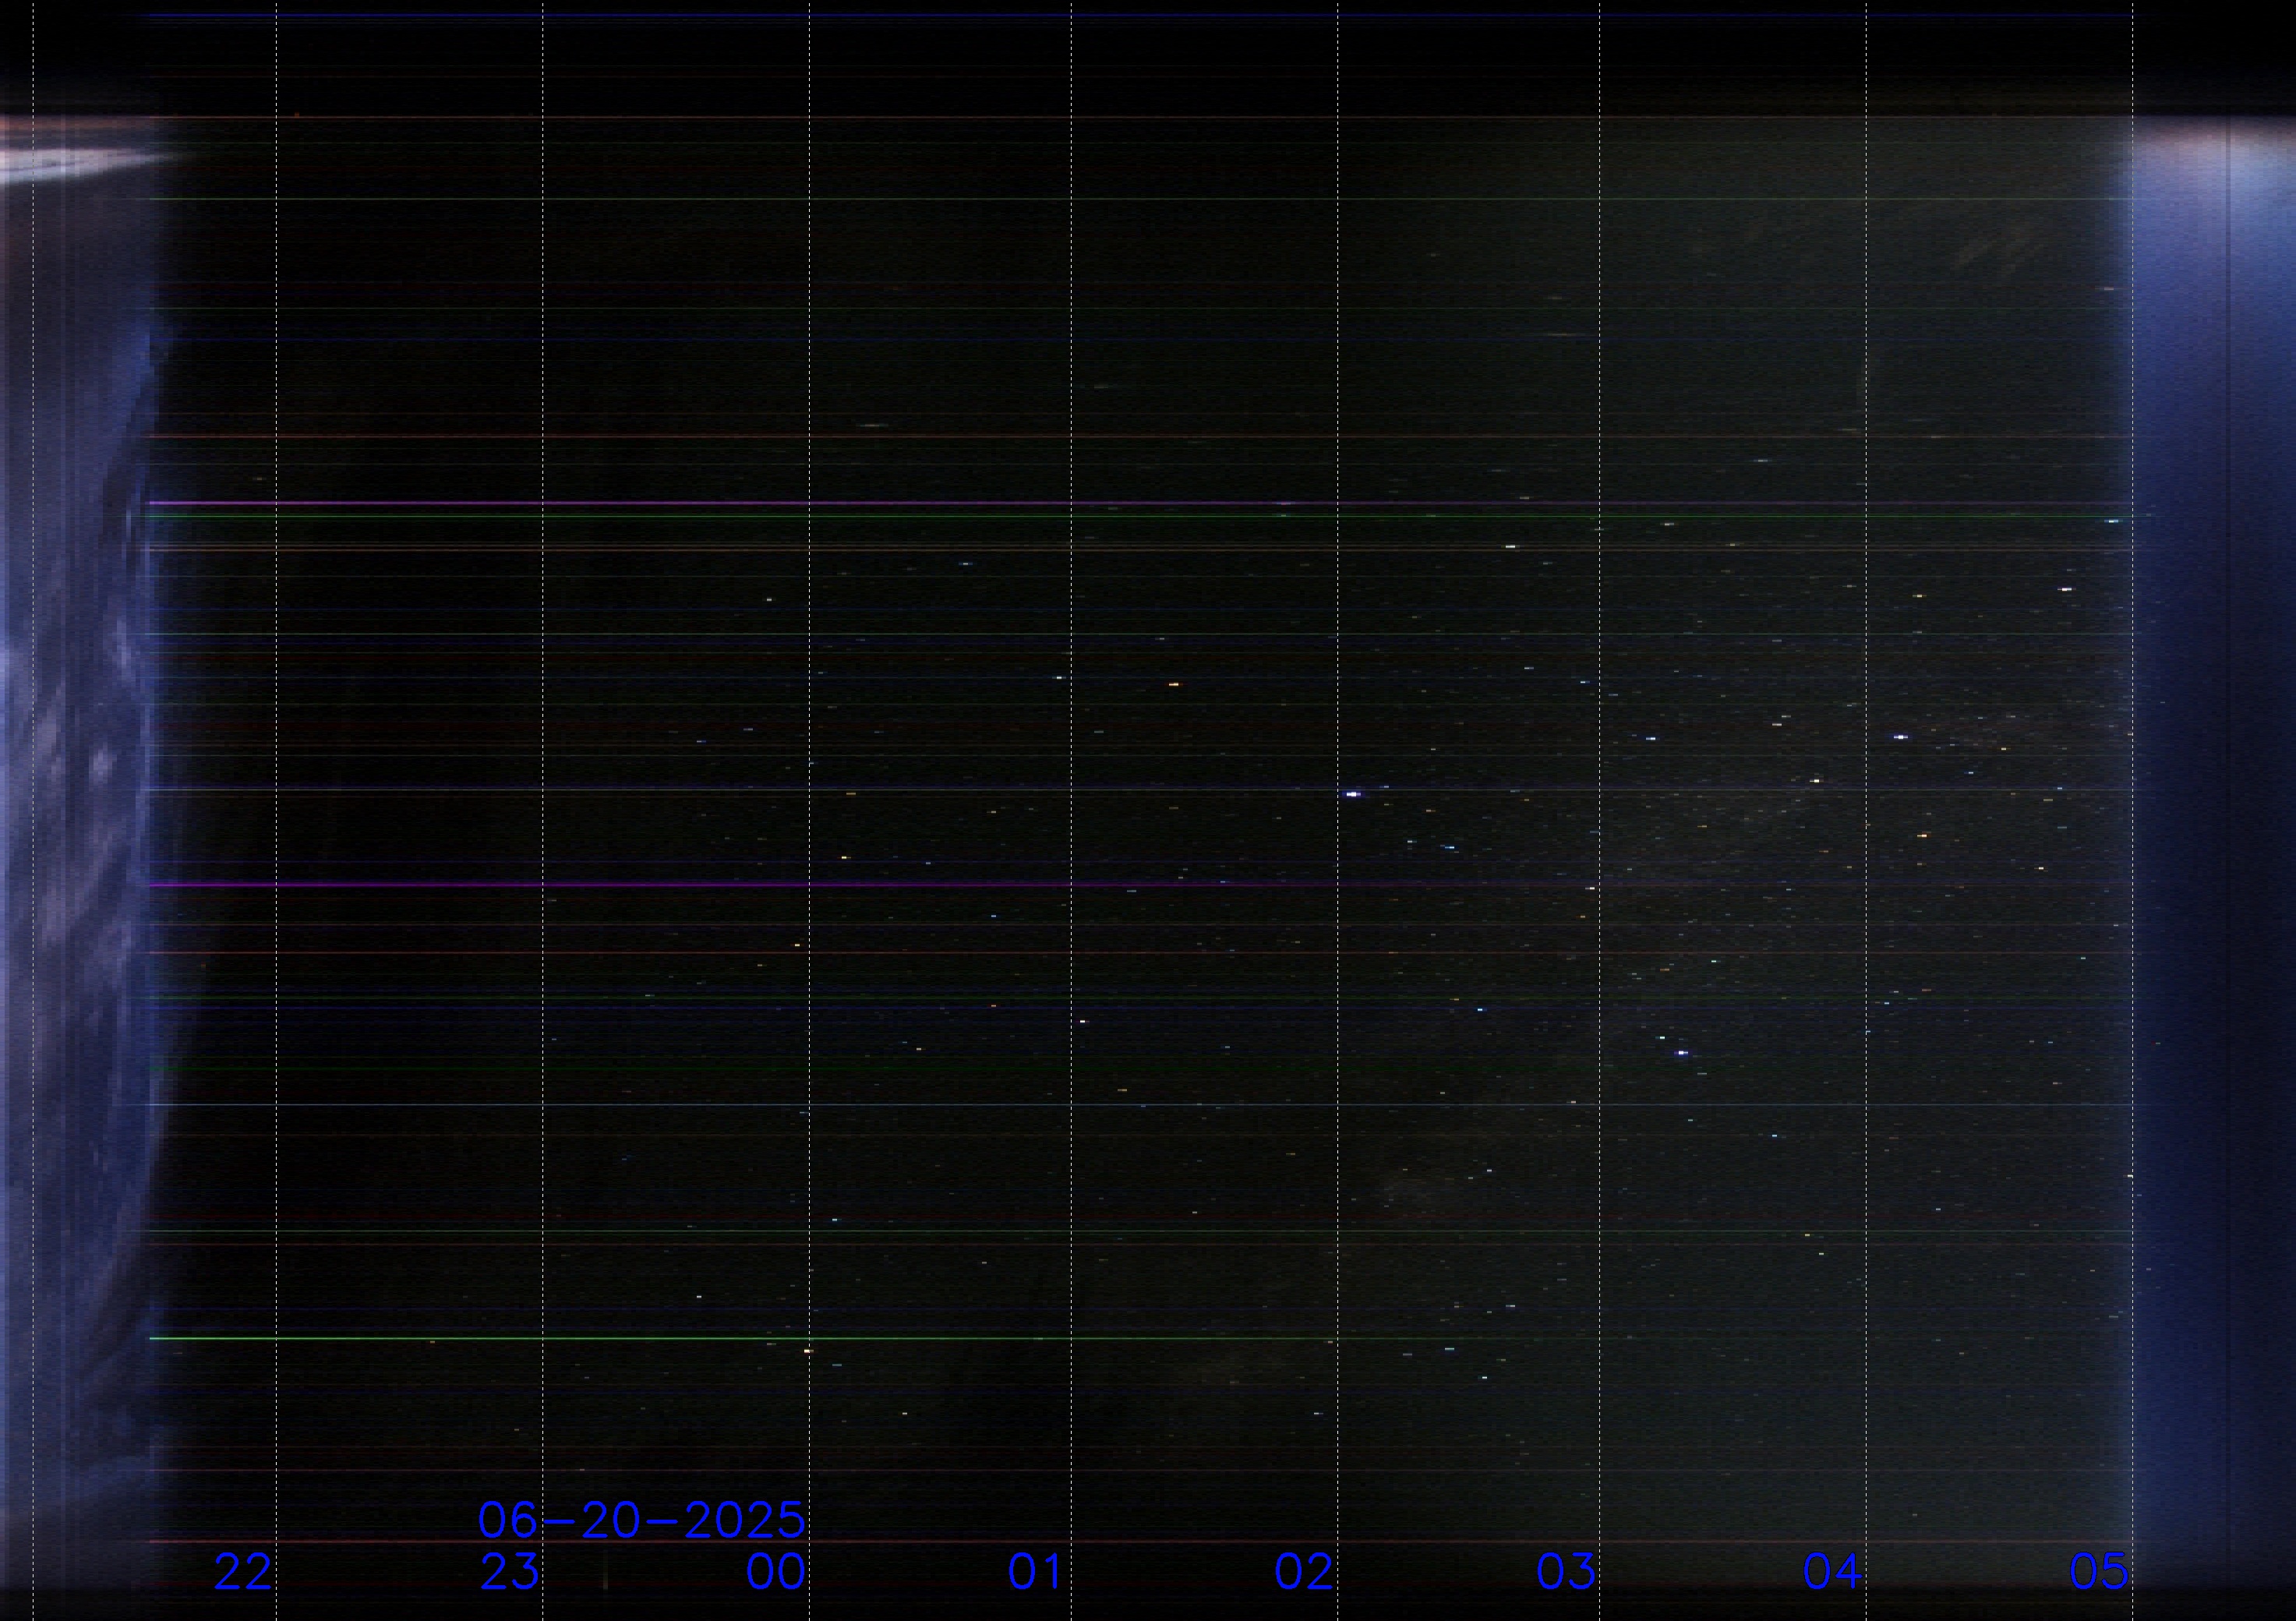Click the 05 hour label
Image resolution: width=2296 pixels, height=1621 pixels.
(x=2099, y=1573)
